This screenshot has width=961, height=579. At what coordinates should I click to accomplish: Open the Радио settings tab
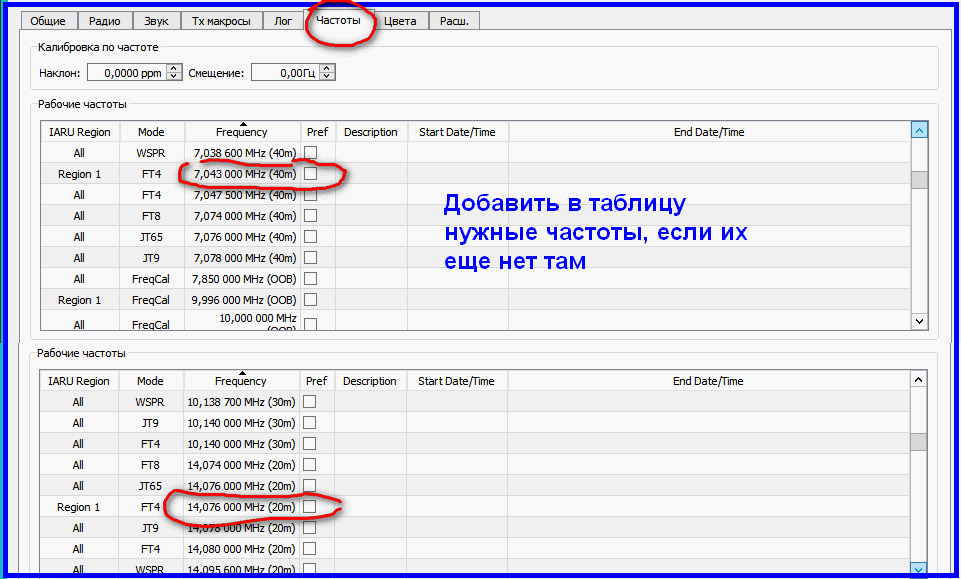pyautogui.click(x=104, y=21)
